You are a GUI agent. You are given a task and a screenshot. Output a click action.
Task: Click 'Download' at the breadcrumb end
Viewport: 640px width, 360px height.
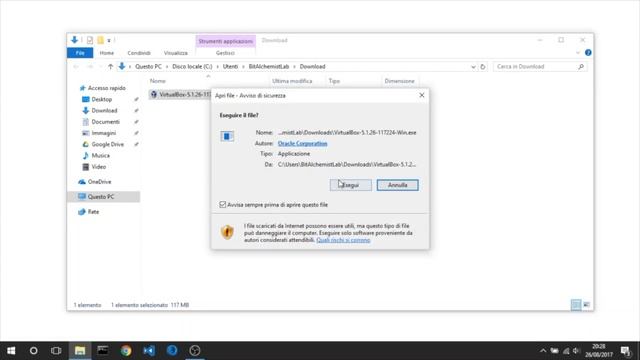coord(312,67)
